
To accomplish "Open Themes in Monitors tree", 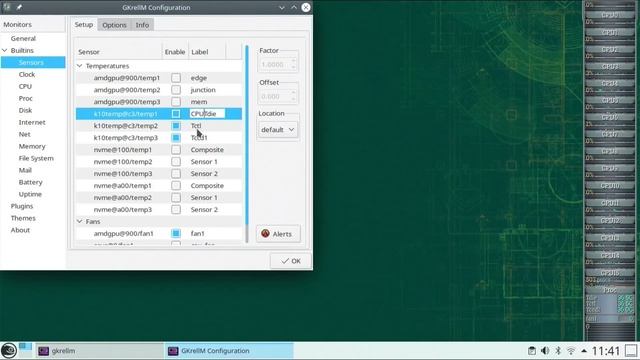I will pos(23,218).
